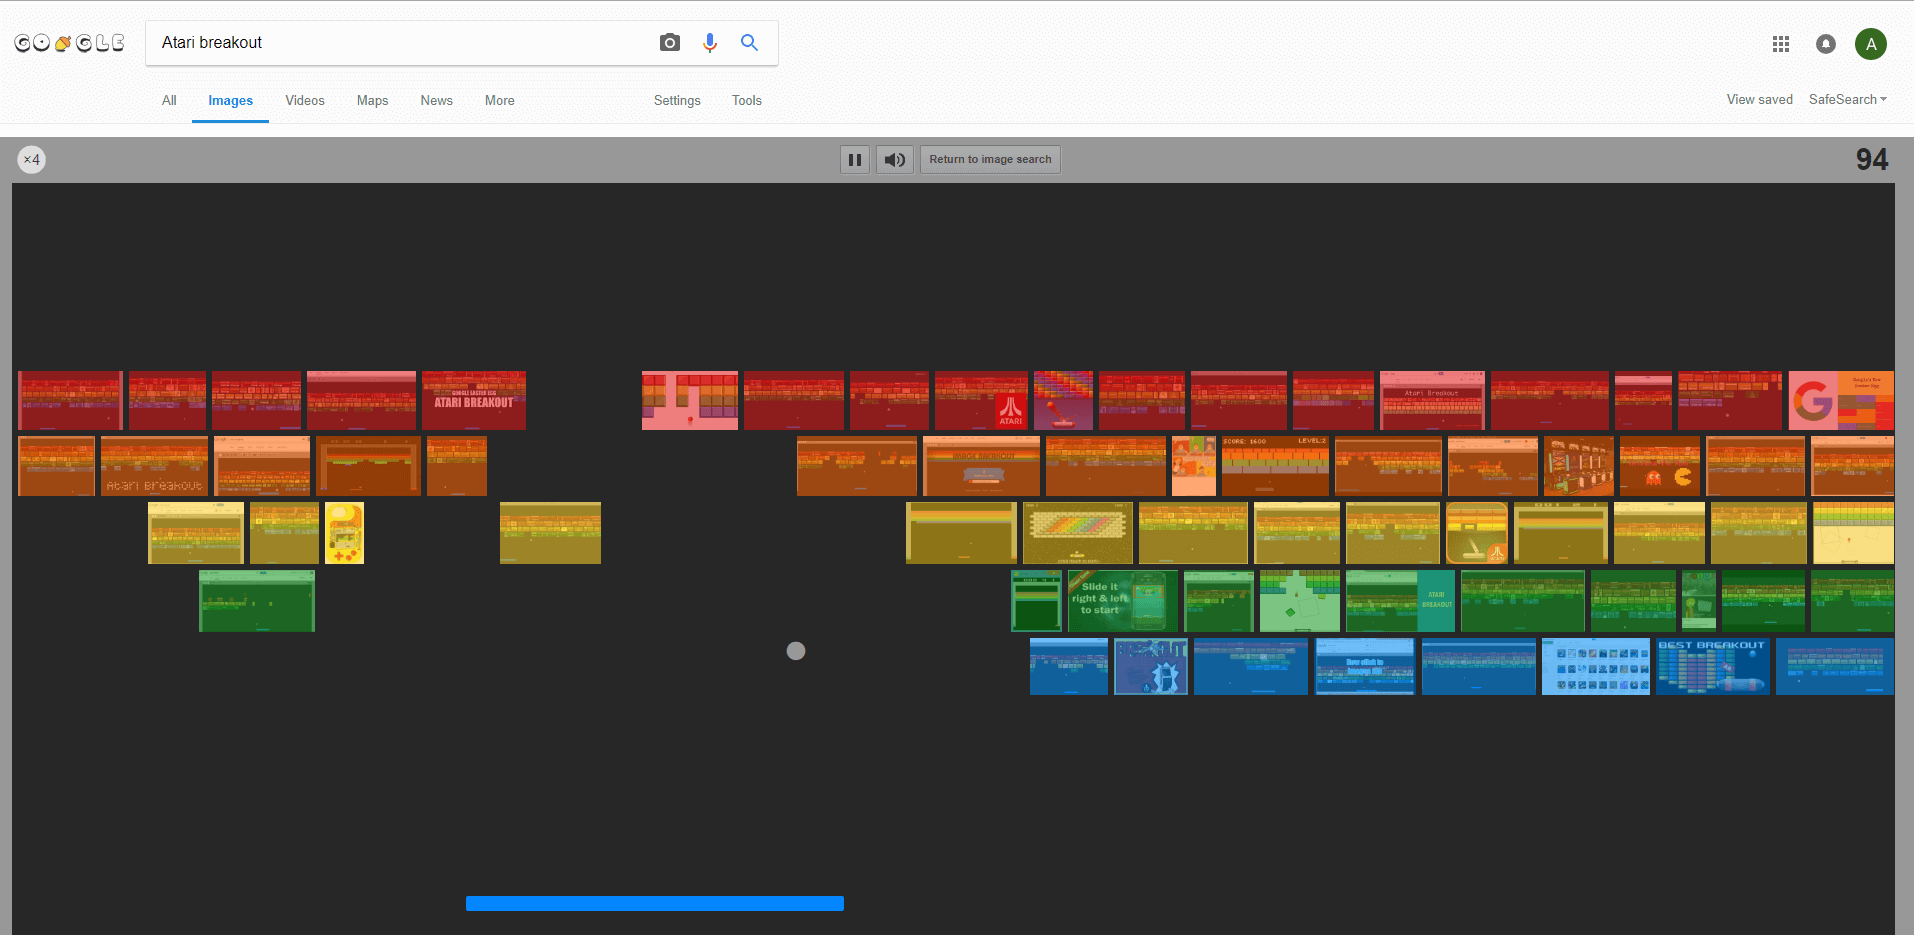Switch to the All tab
This screenshot has height=935, width=1914.
point(169,101)
